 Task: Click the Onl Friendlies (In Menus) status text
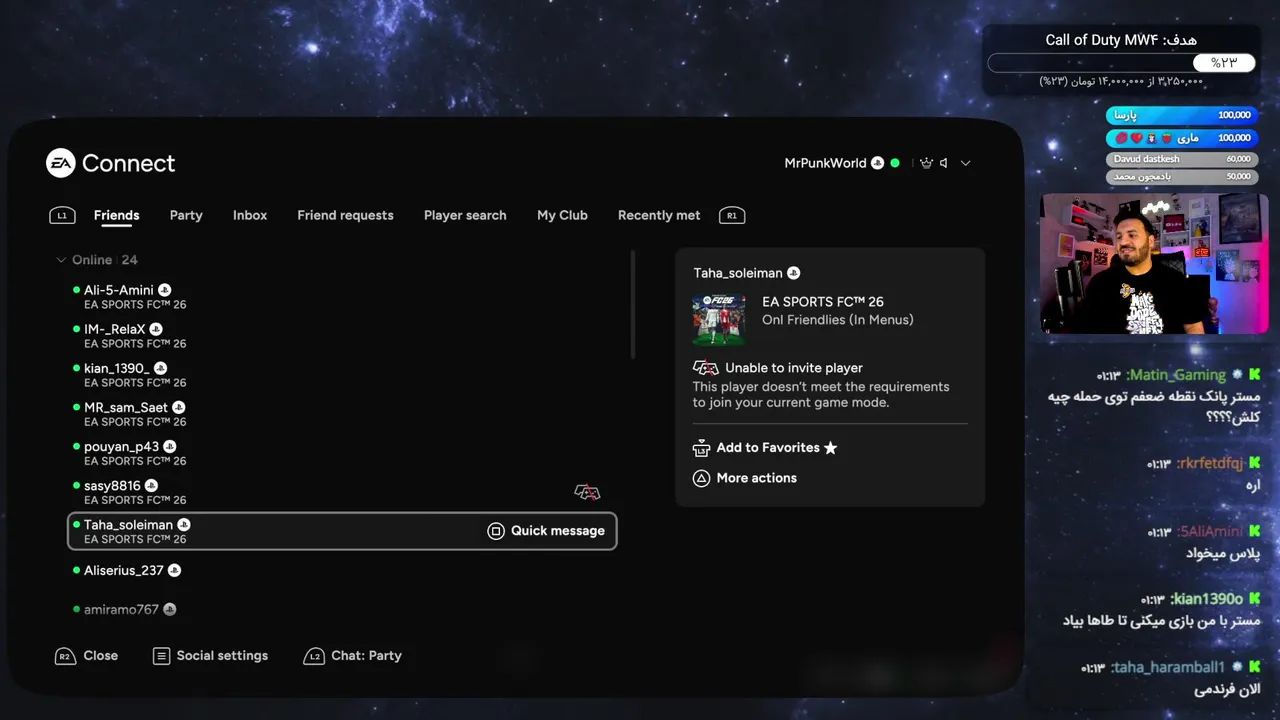(x=838, y=320)
